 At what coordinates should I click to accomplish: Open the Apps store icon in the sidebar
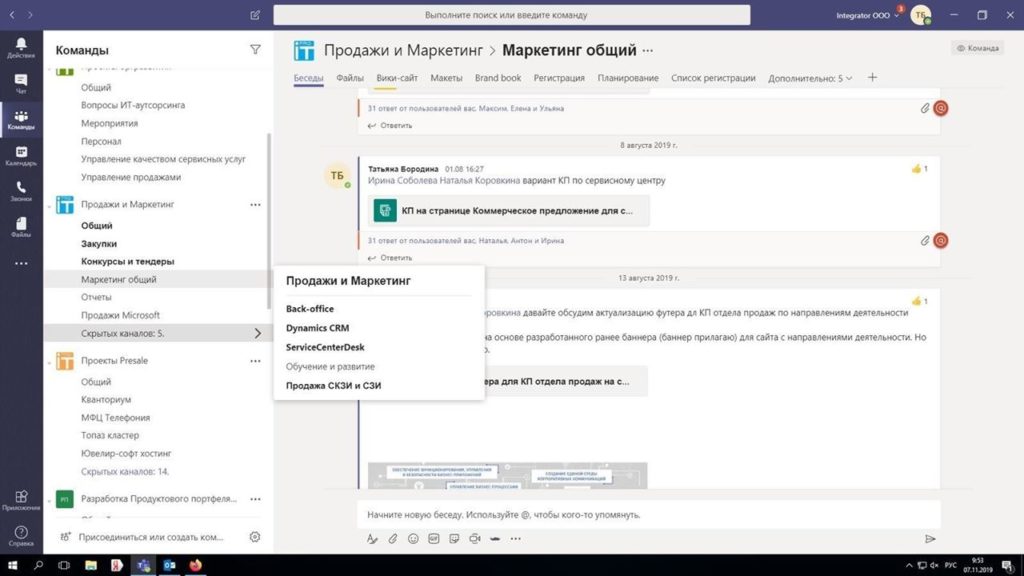click(x=21, y=500)
